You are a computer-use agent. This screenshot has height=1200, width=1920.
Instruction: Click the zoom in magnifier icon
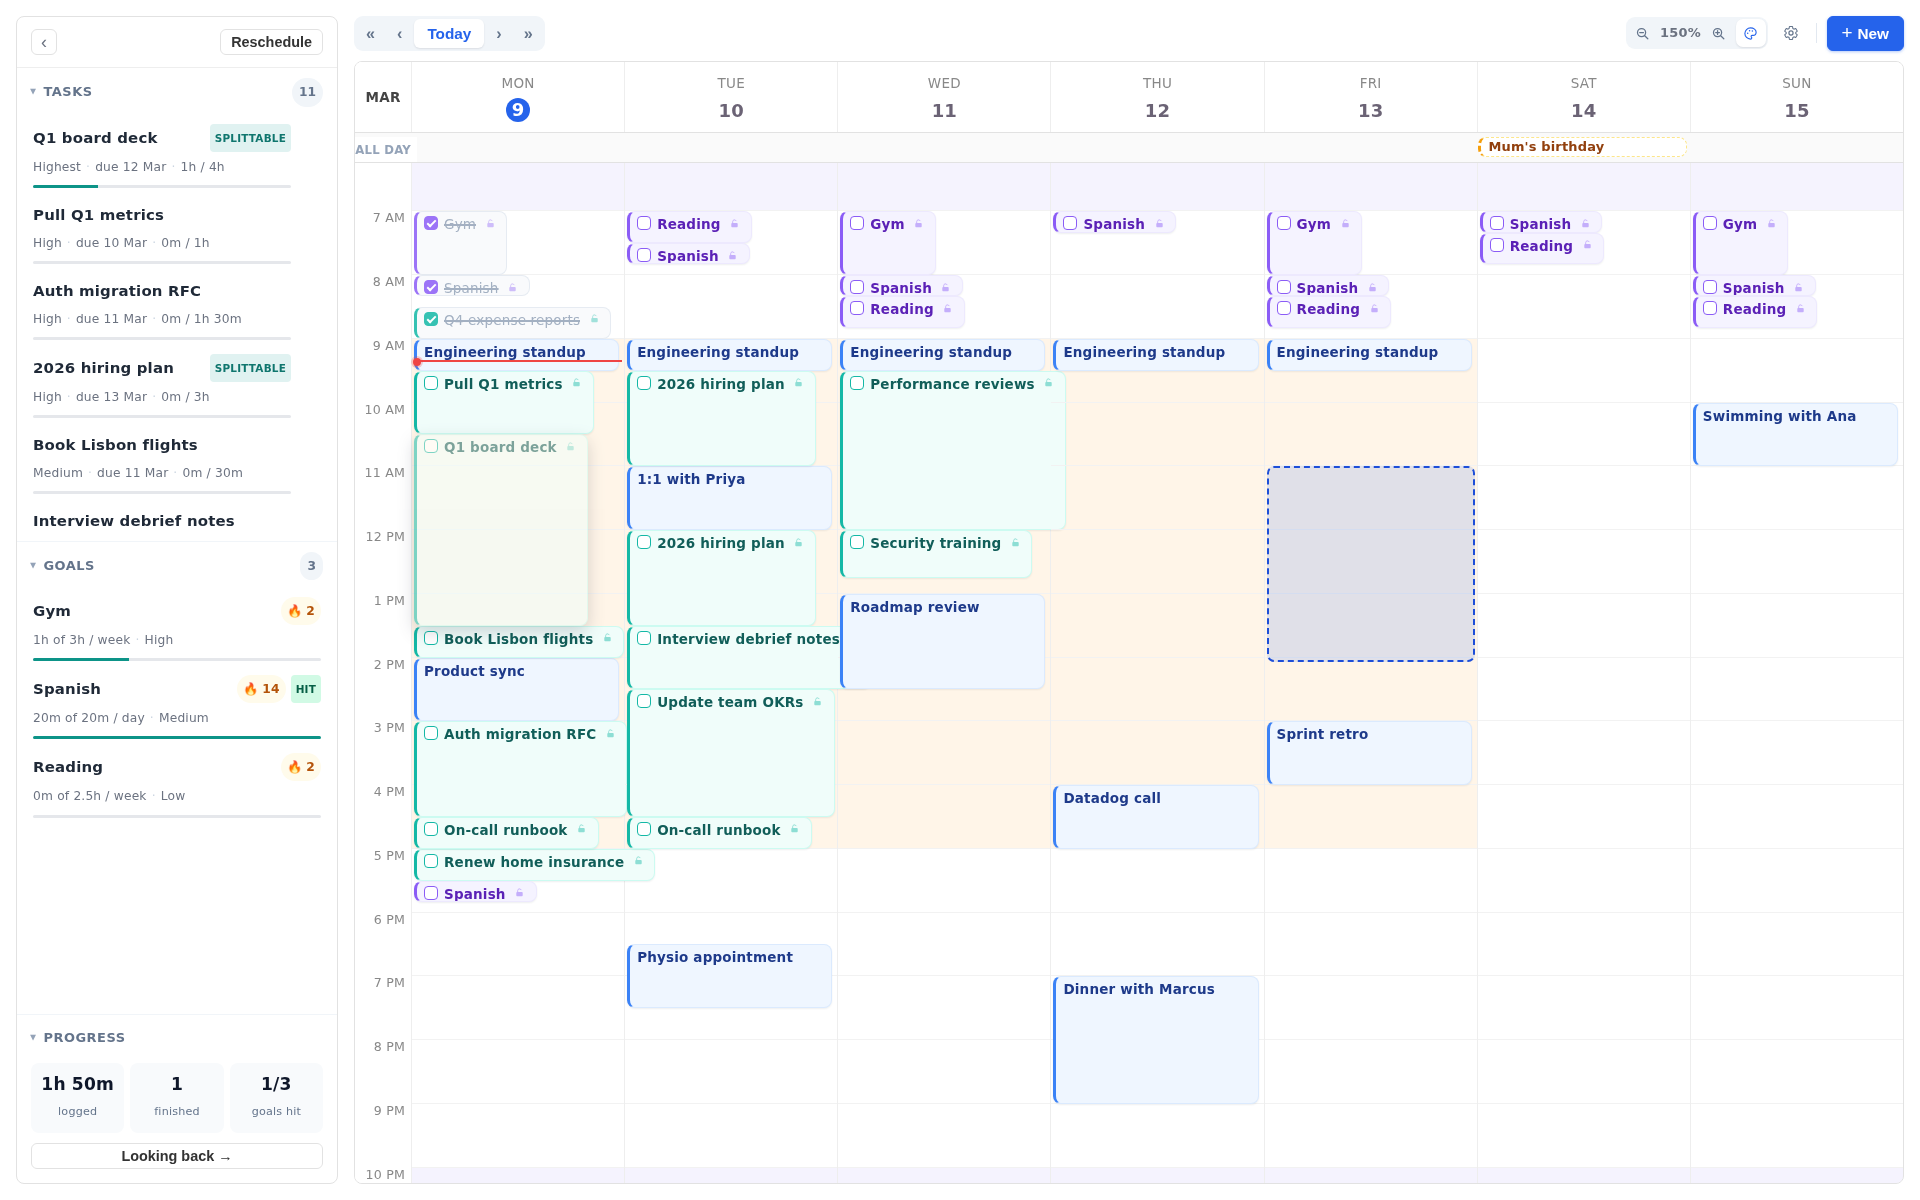[x=1718, y=34]
